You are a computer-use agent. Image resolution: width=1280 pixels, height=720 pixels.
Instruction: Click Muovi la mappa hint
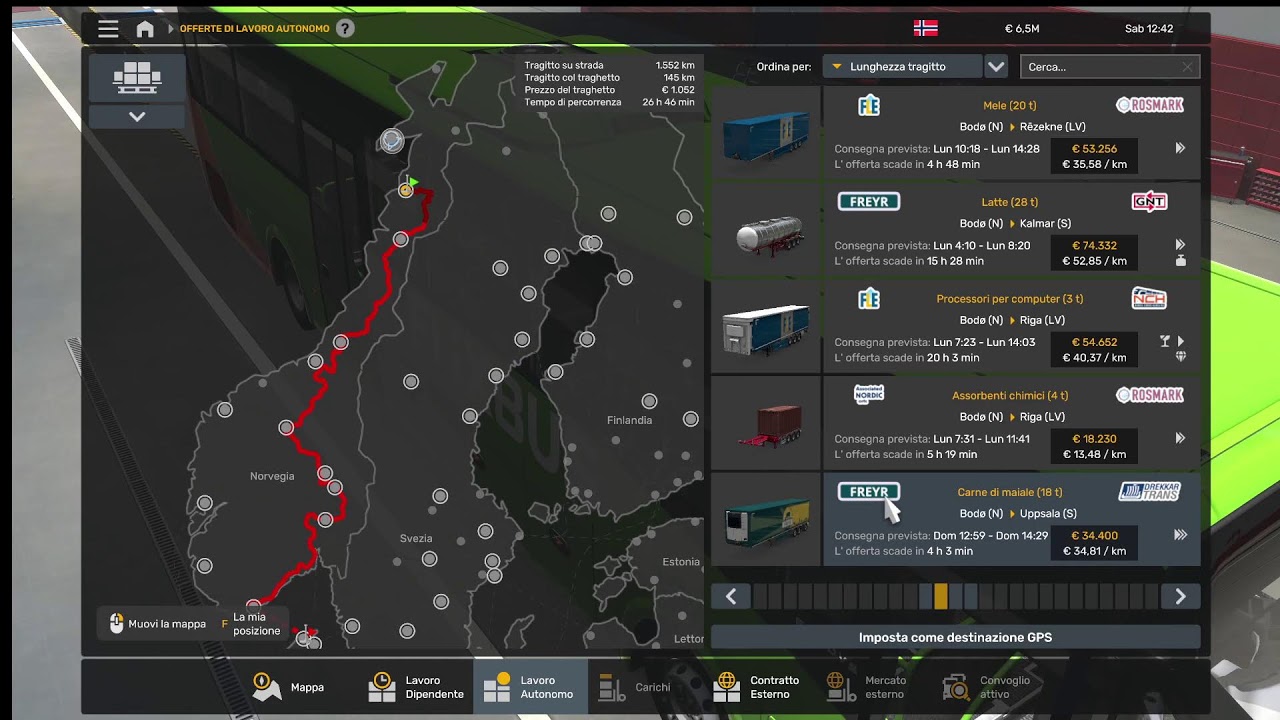point(157,624)
